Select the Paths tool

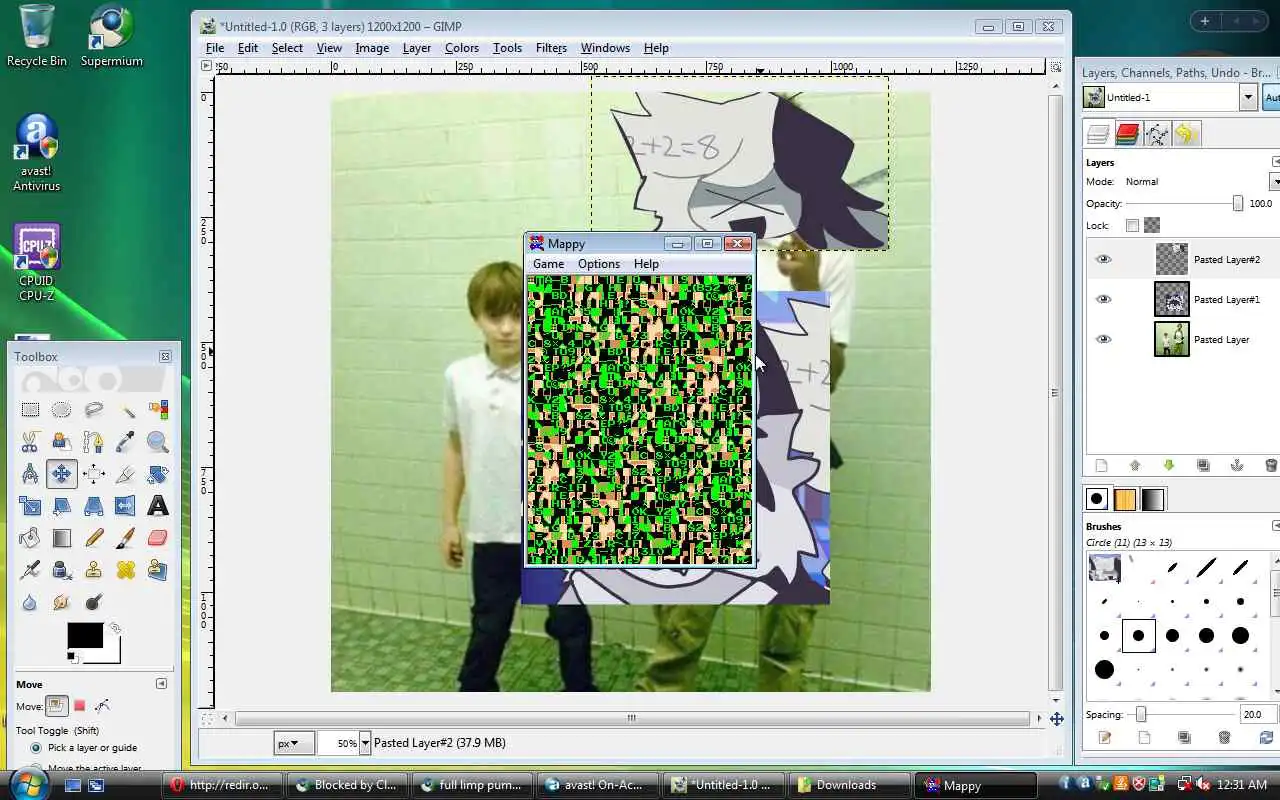pyautogui.click(x=94, y=442)
